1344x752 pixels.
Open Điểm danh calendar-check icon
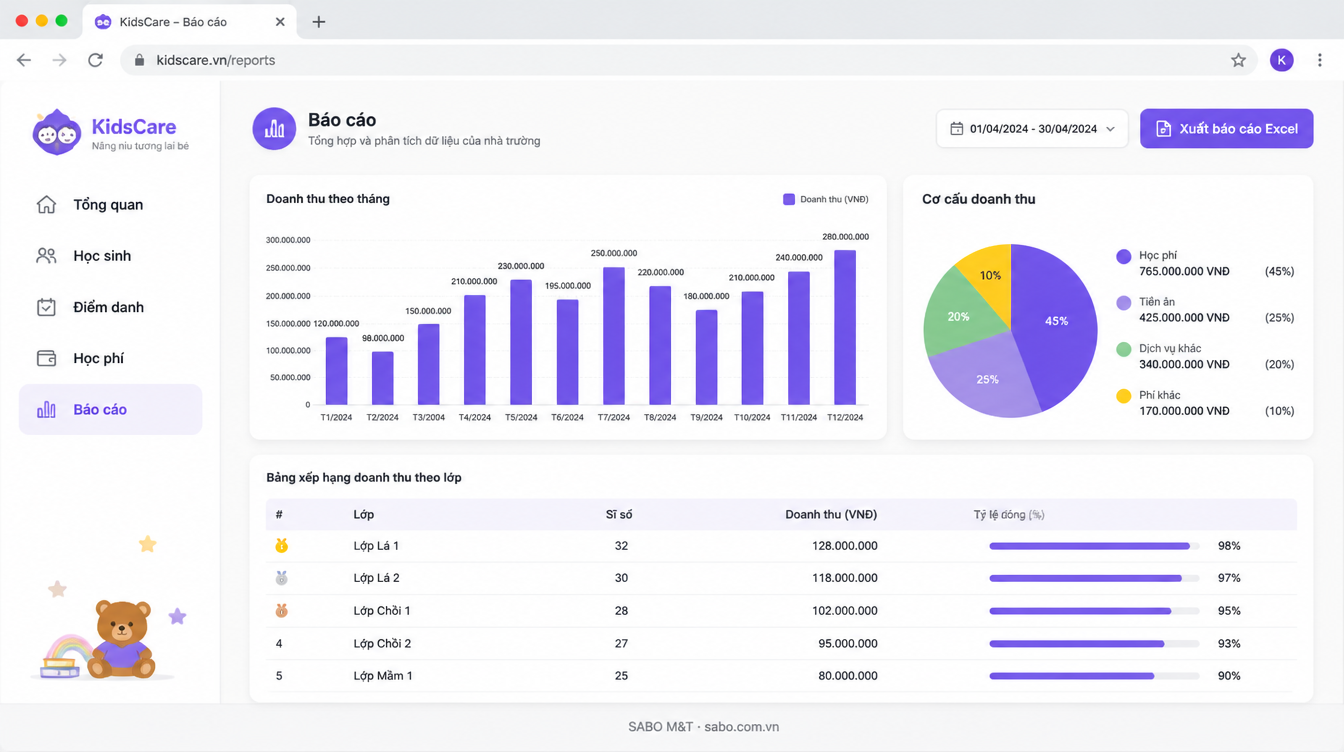coord(46,307)
